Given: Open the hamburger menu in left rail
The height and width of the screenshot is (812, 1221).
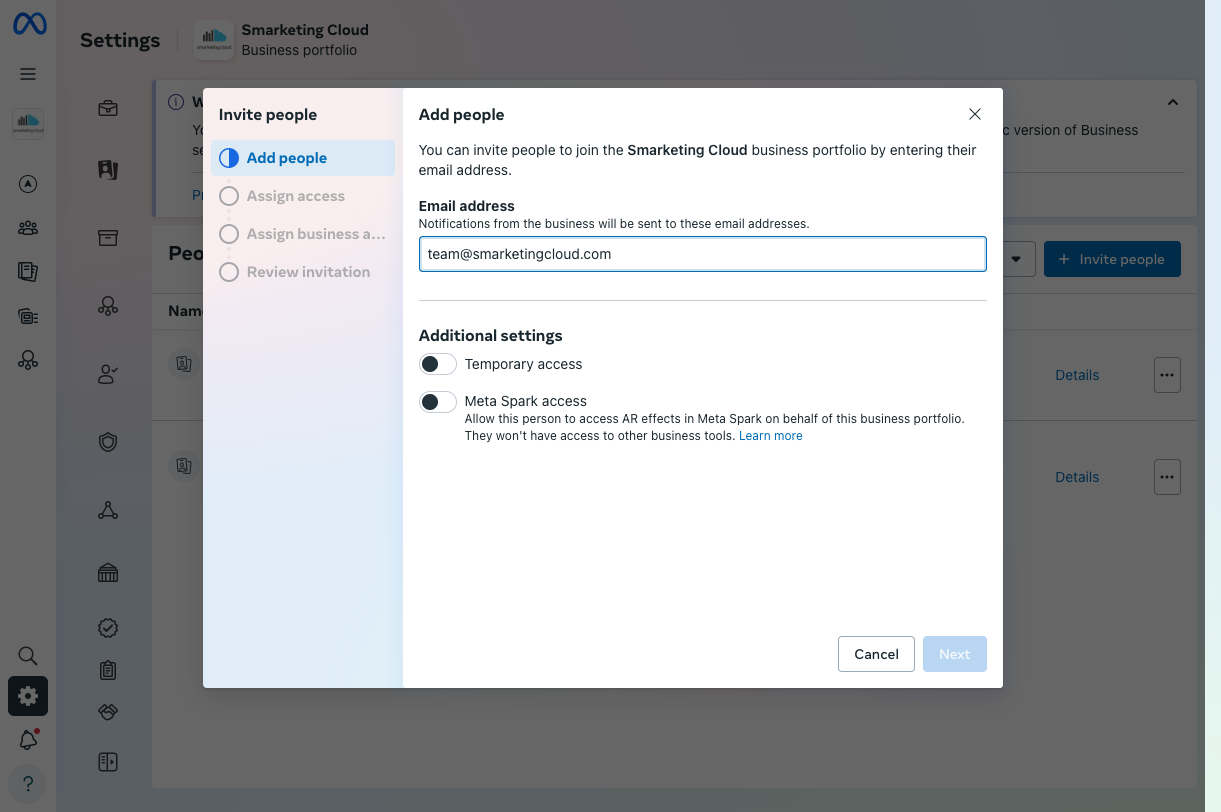Looking at the screenshot, I should pyautogui.click(x=28, y=74).
